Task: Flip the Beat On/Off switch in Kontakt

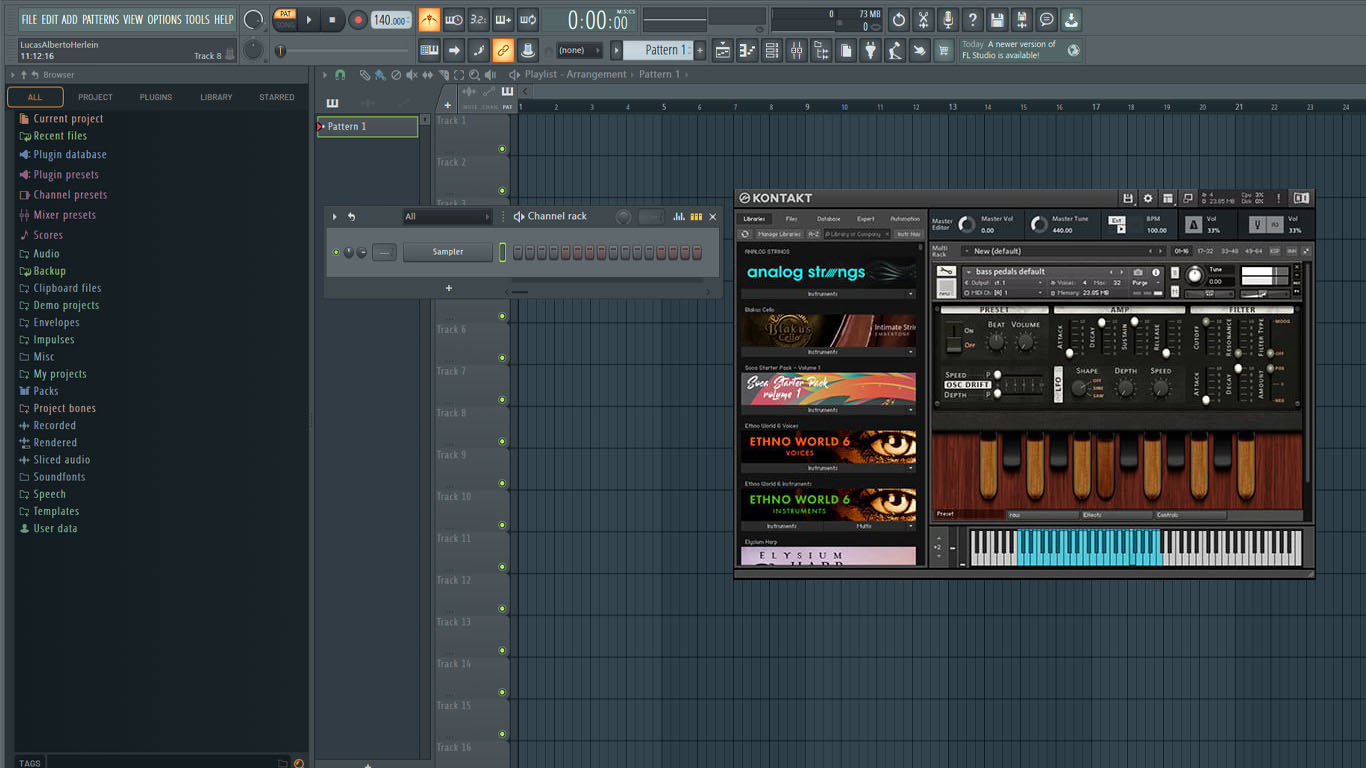Action: pyautogui.click(x=954, y=337)
